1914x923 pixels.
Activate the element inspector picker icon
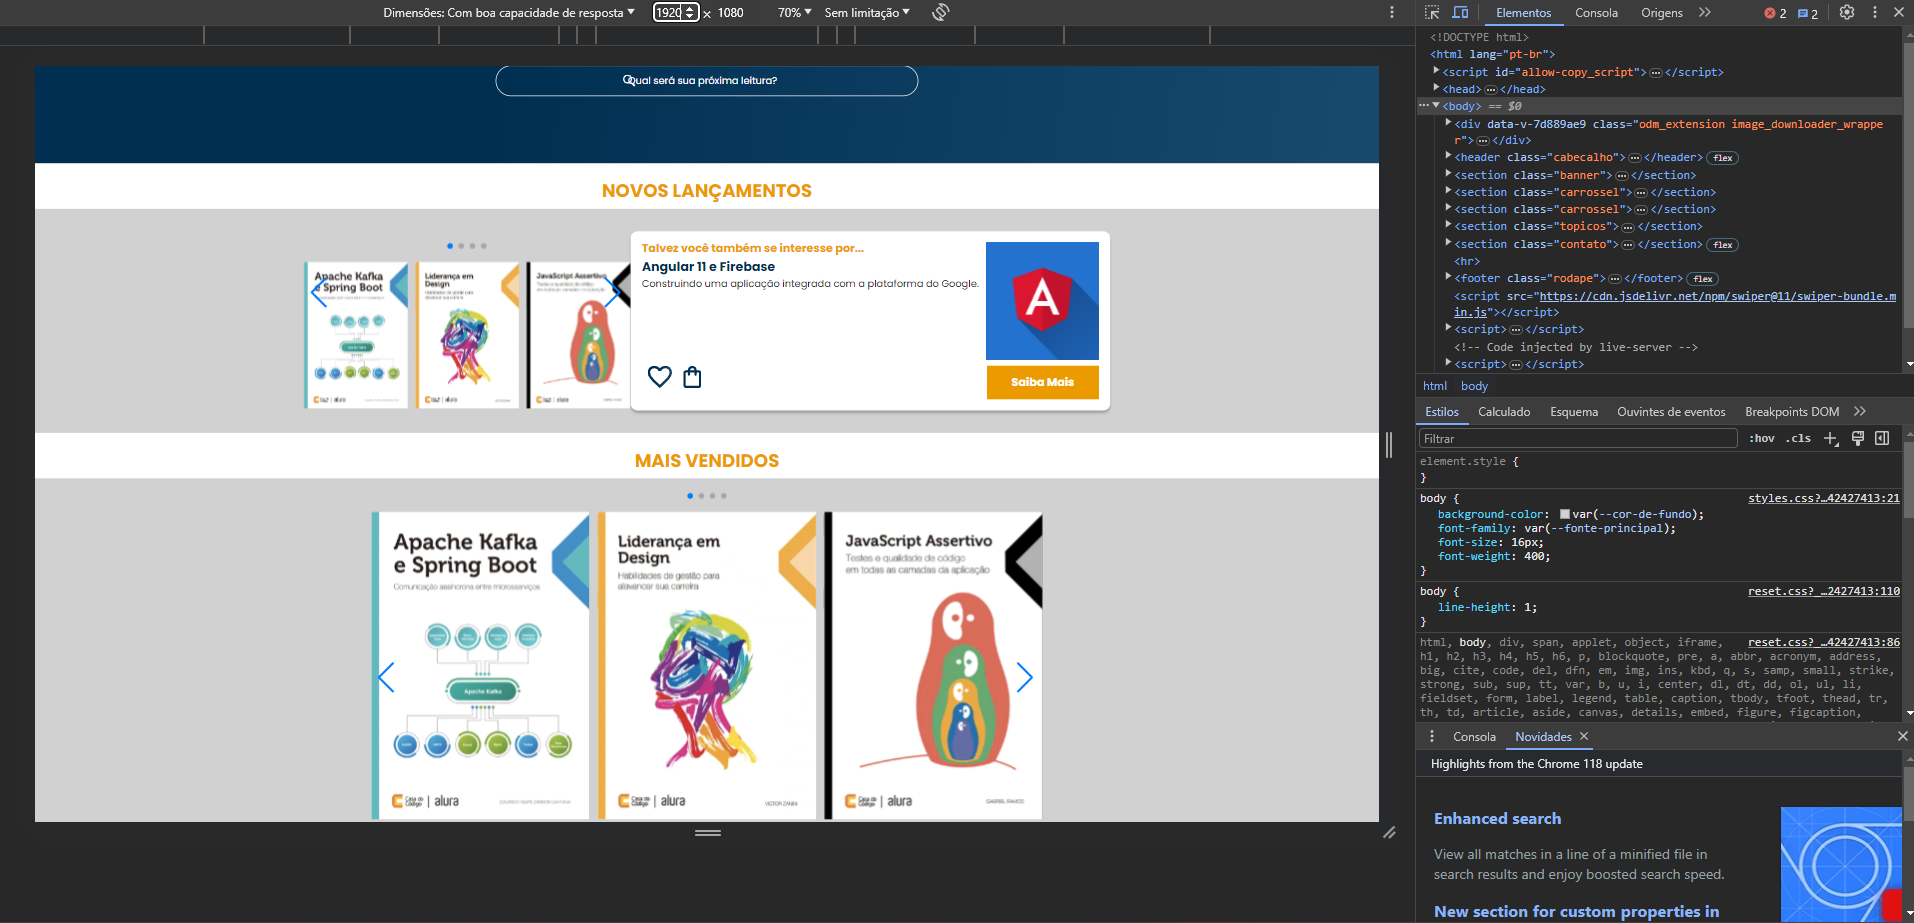[x=1432, y=13]
